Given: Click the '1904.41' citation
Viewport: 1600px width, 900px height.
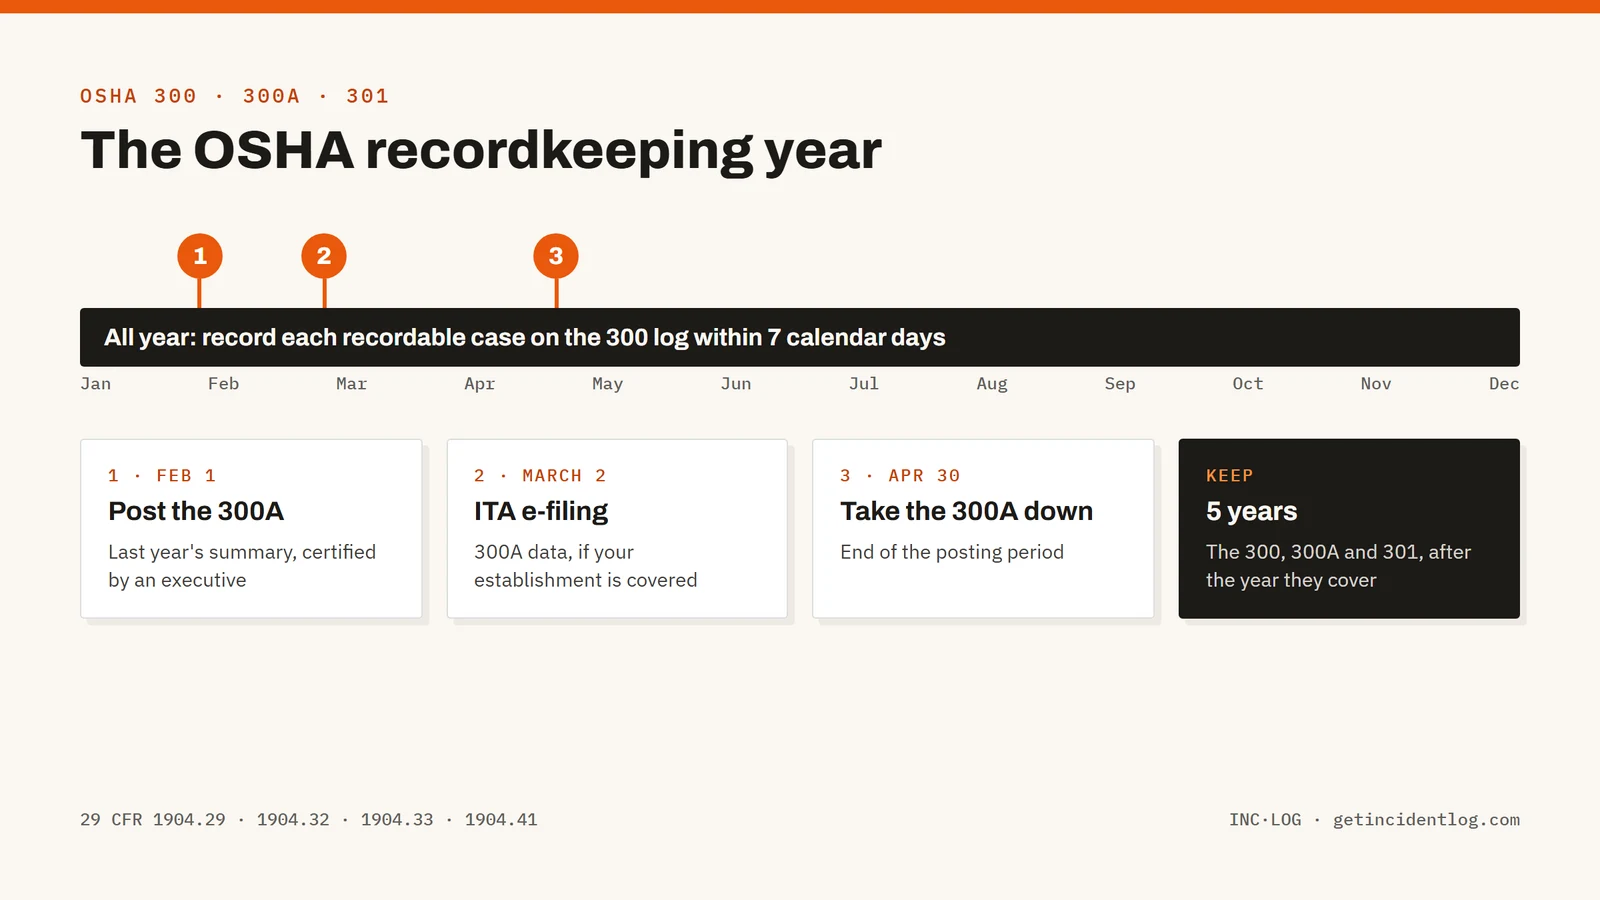Looking at the screenshot, I should (501, 820).
